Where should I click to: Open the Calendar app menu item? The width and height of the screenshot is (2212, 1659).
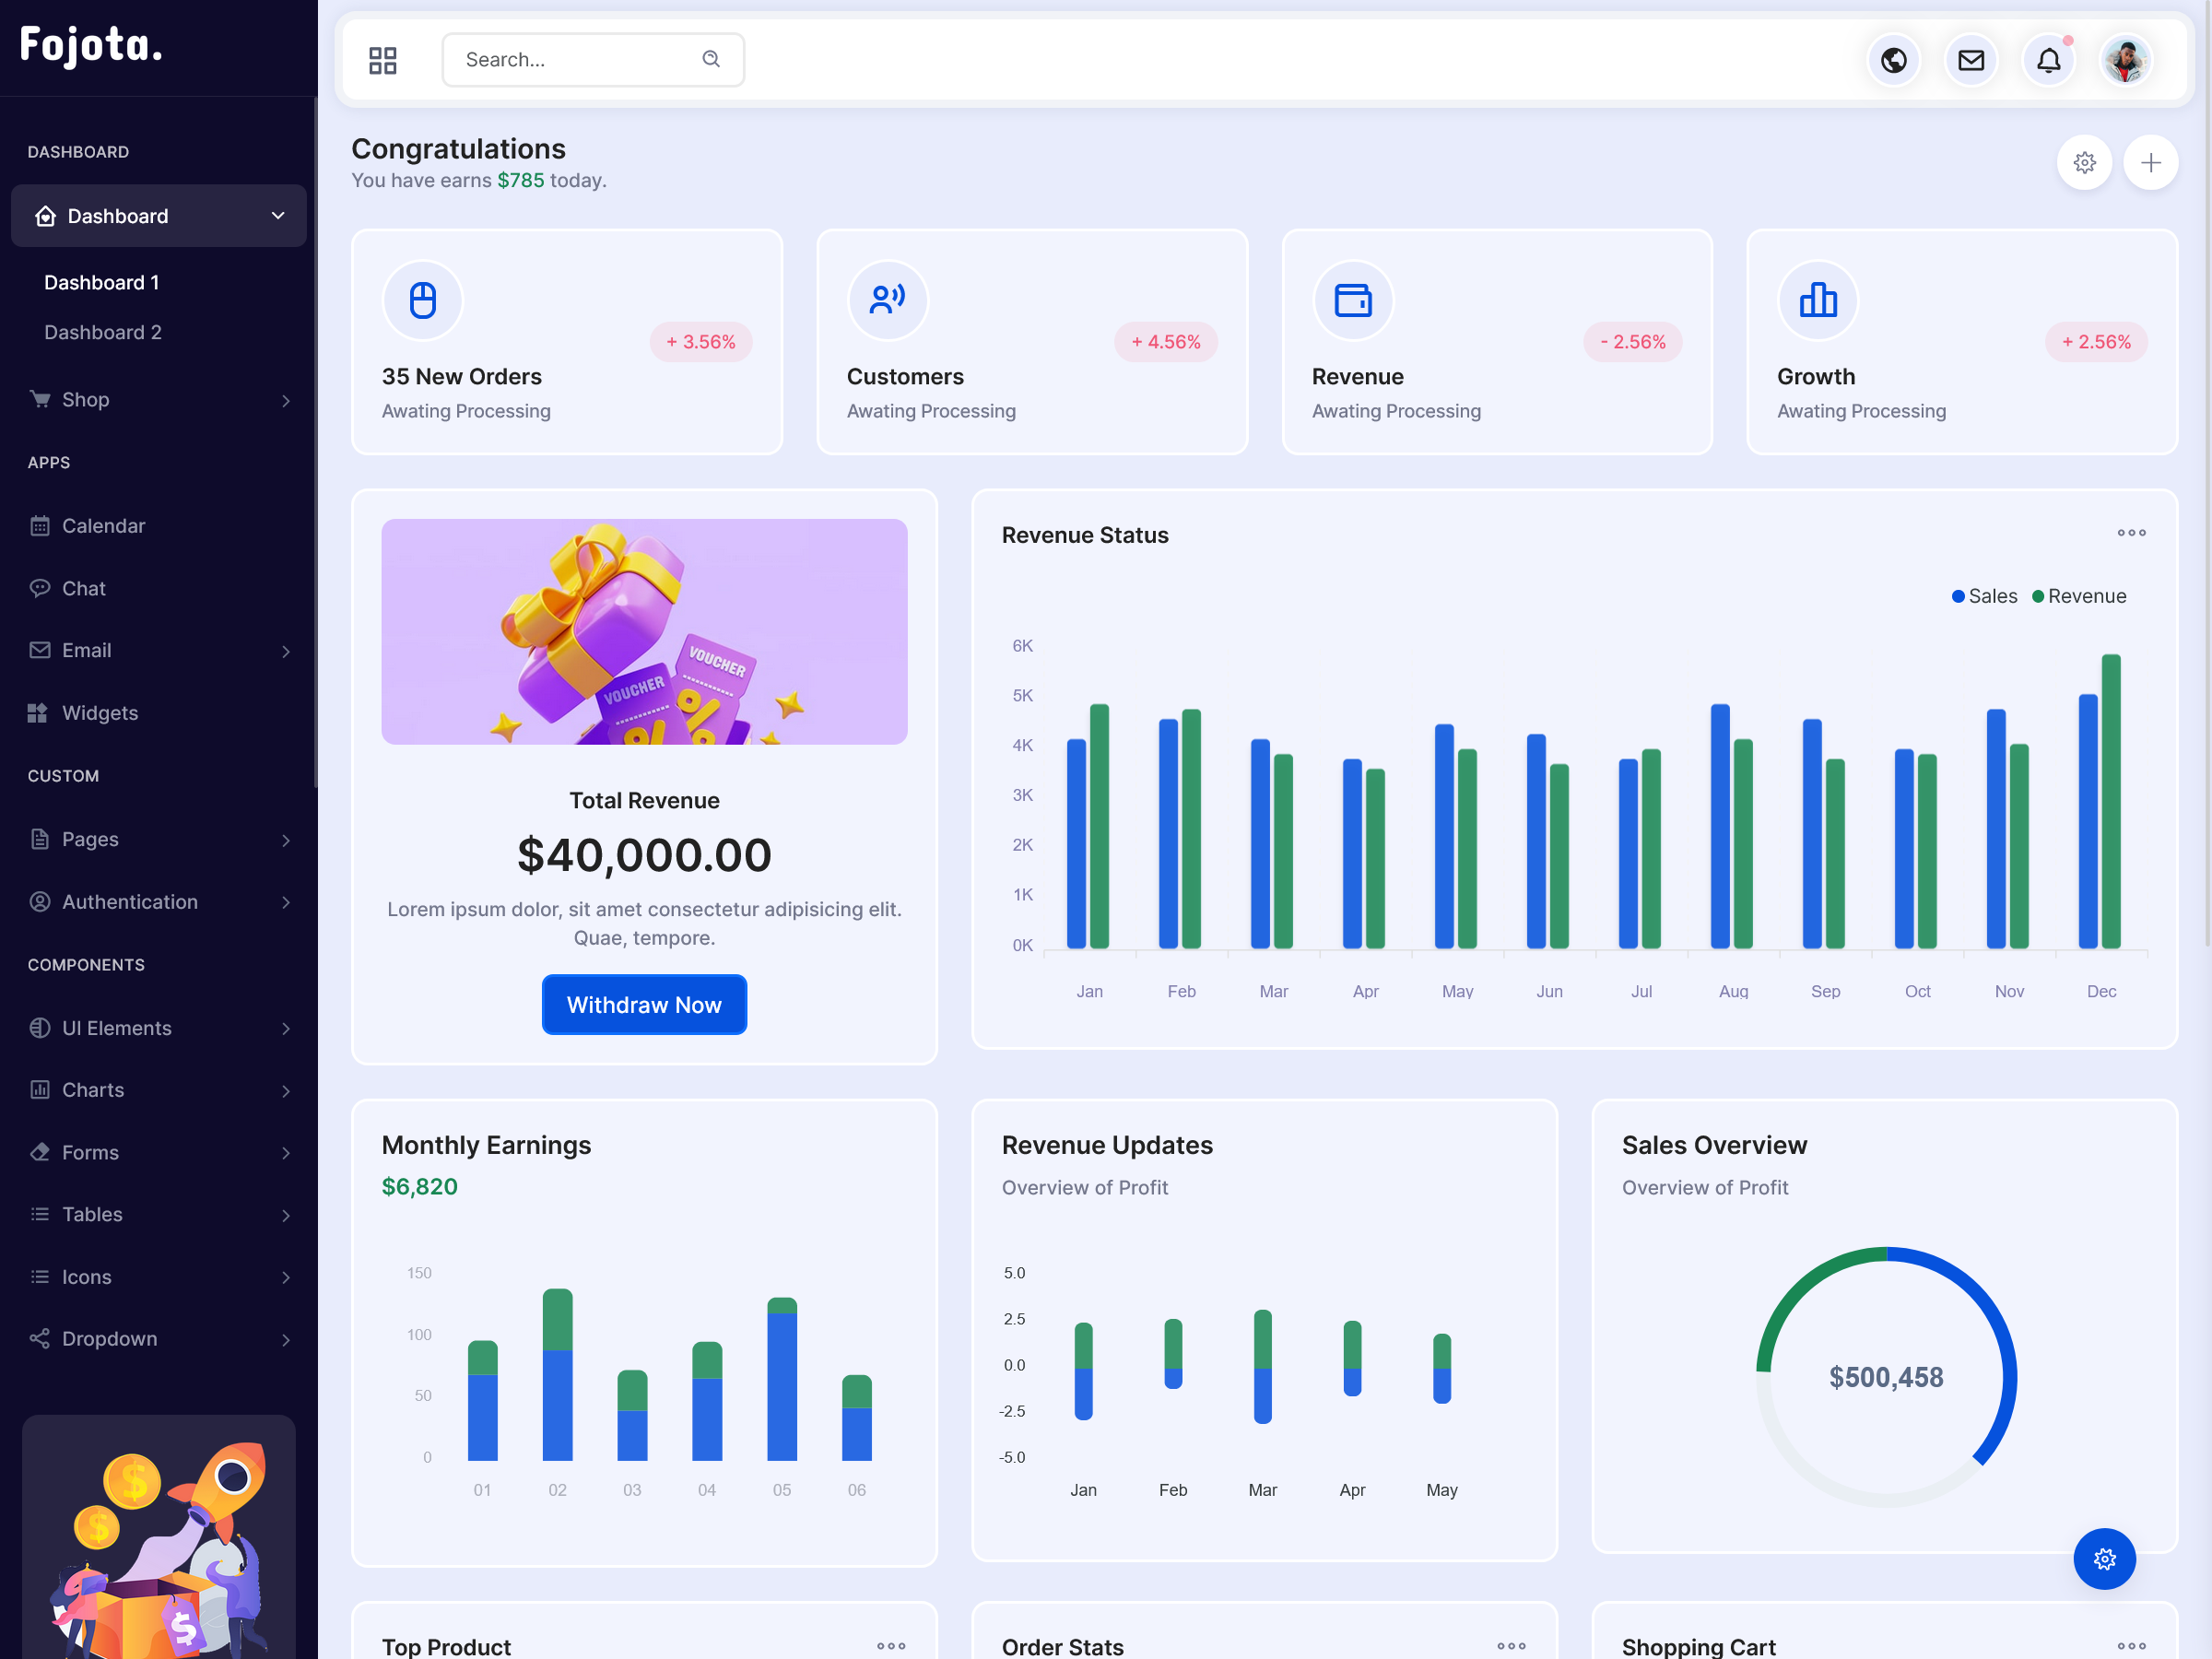103,526
